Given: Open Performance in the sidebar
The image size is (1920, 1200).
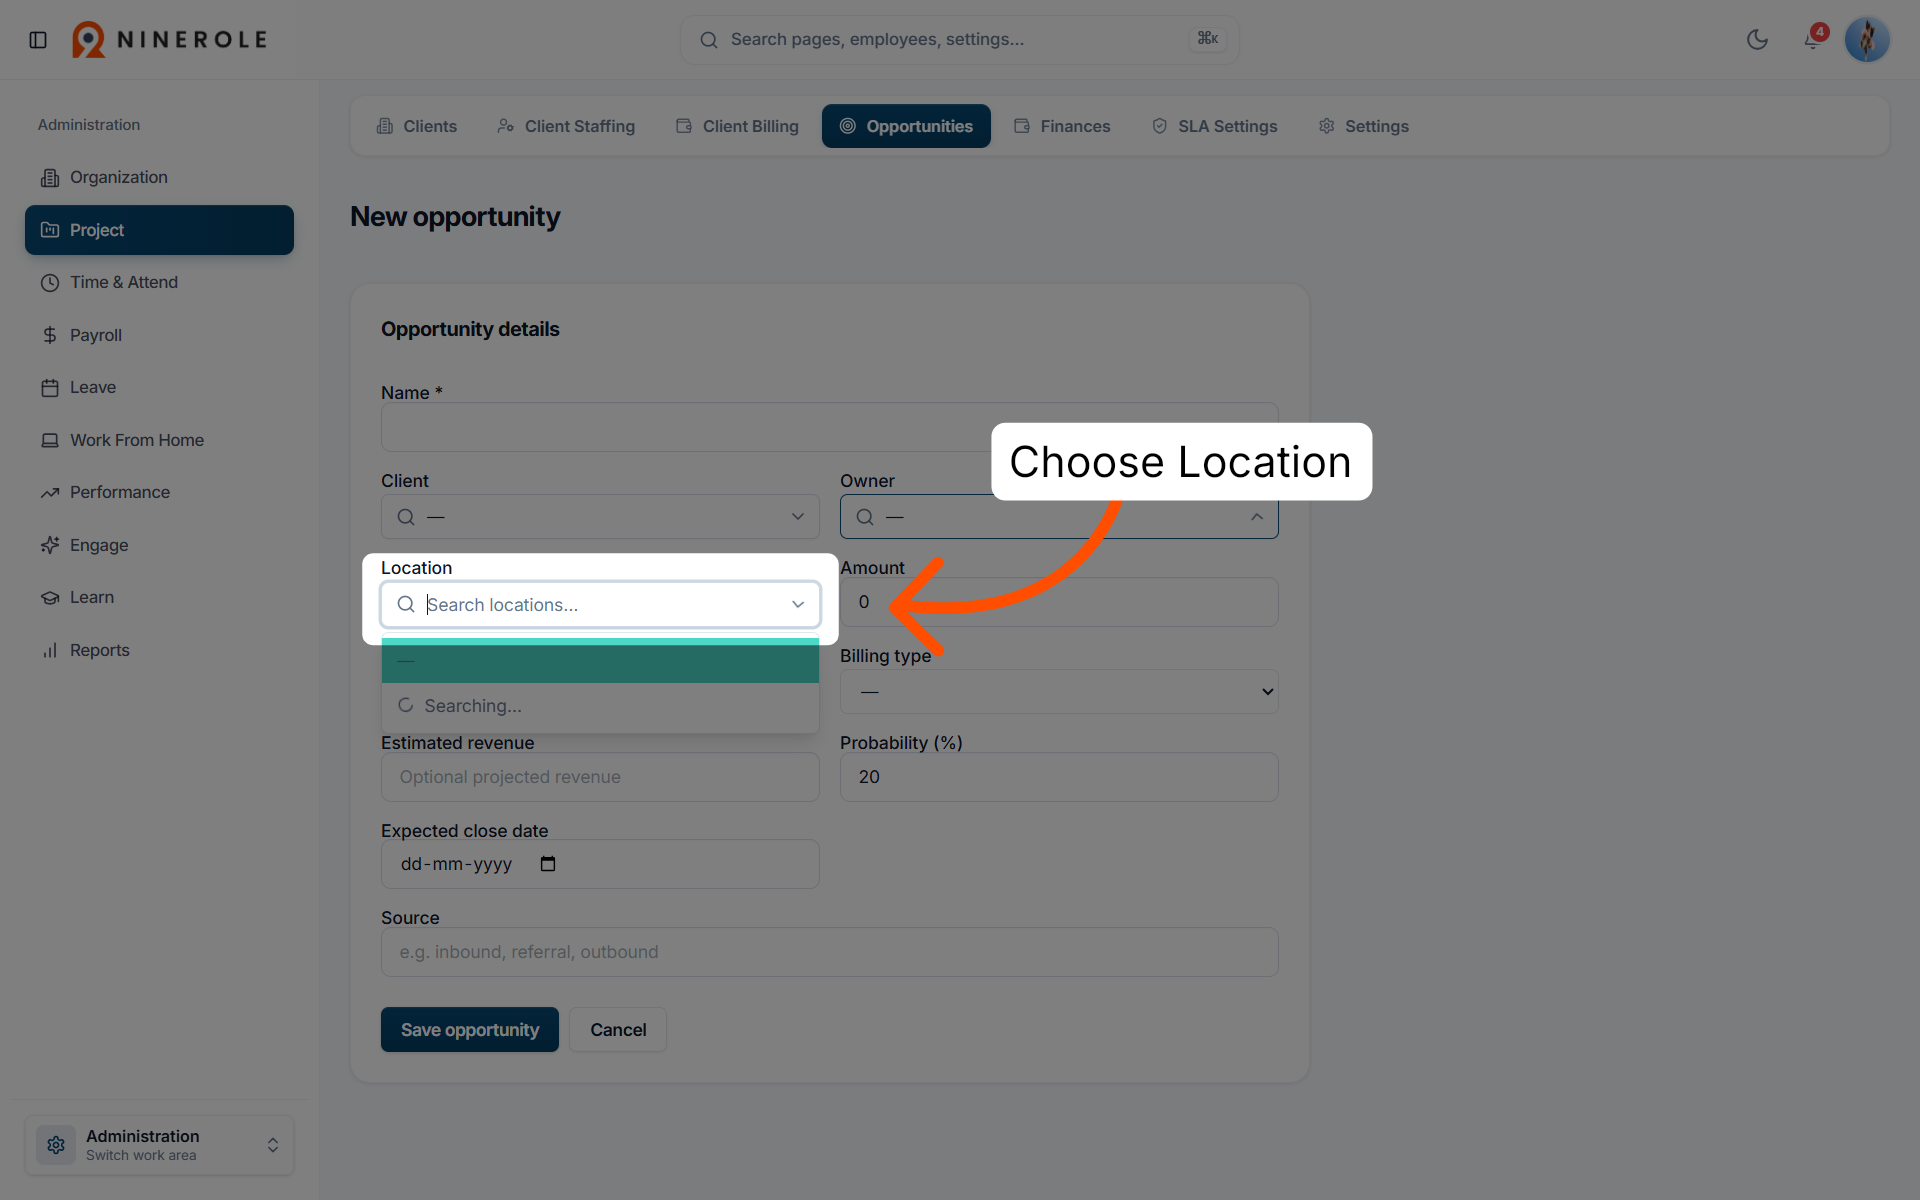Looking at the screenshot, I should [x=159, y=492].
